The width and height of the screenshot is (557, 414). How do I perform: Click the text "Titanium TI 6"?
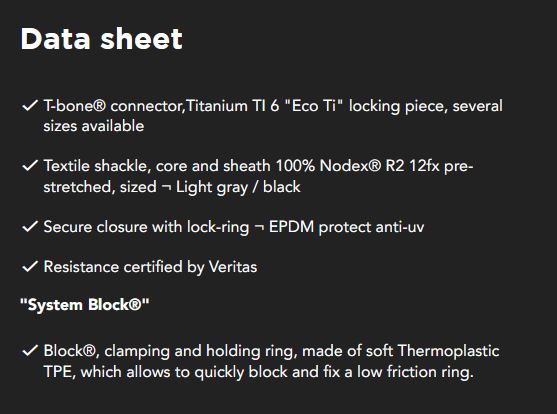233,106
